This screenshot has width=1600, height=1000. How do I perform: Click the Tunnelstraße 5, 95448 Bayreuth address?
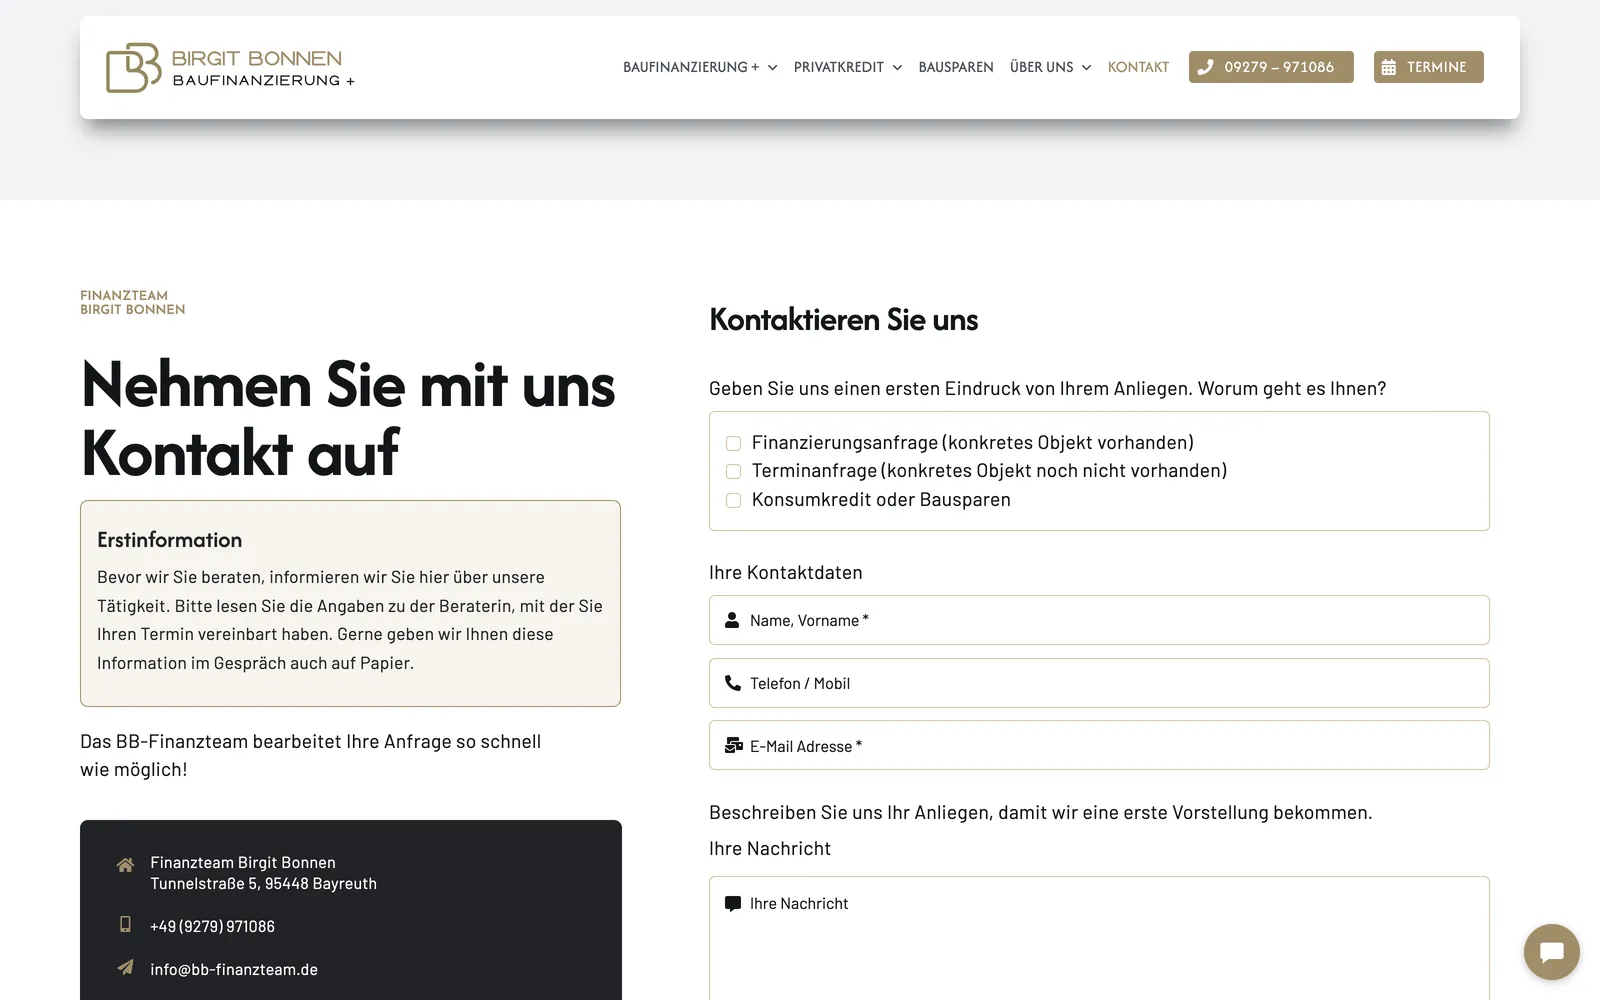click(264, 884)
